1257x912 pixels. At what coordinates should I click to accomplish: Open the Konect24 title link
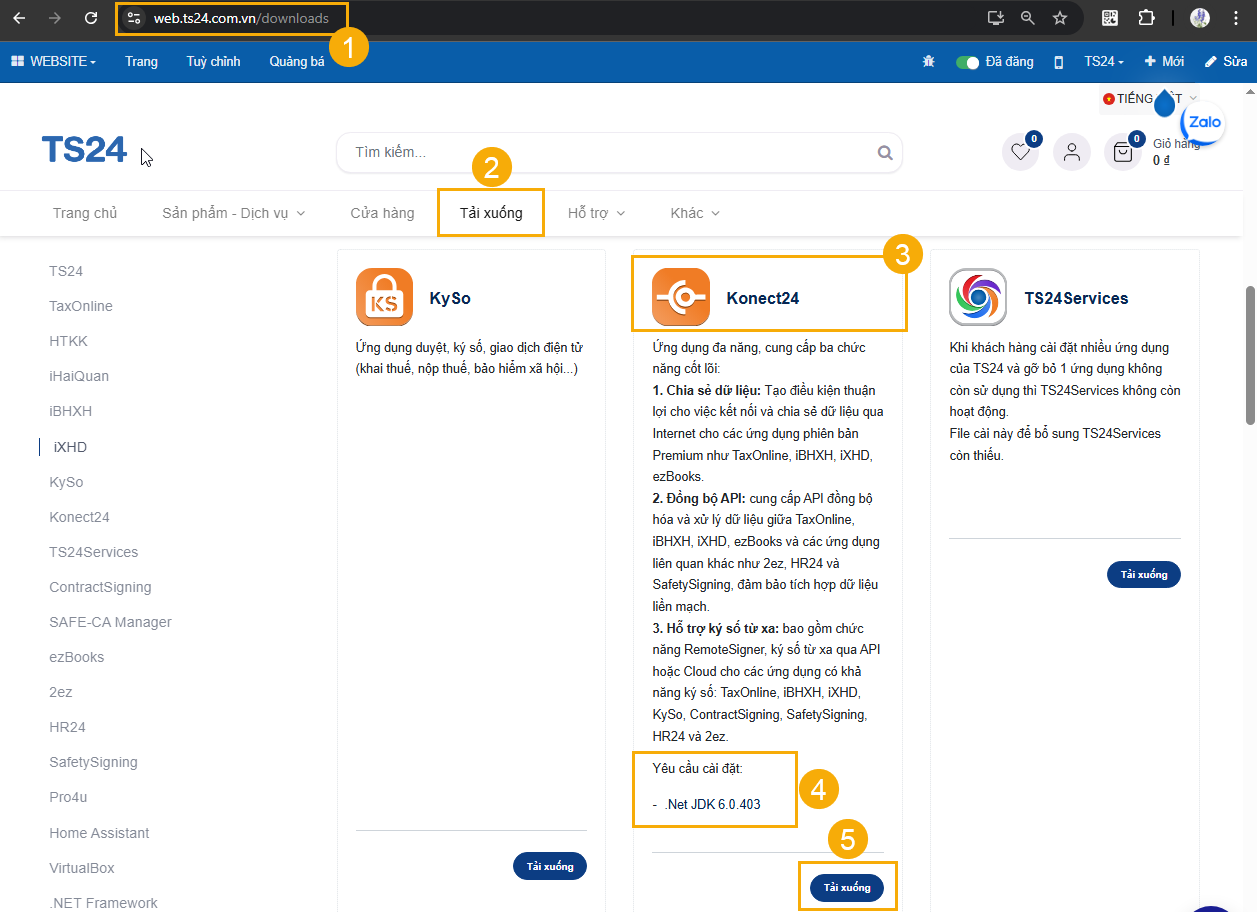click(763, 298)
